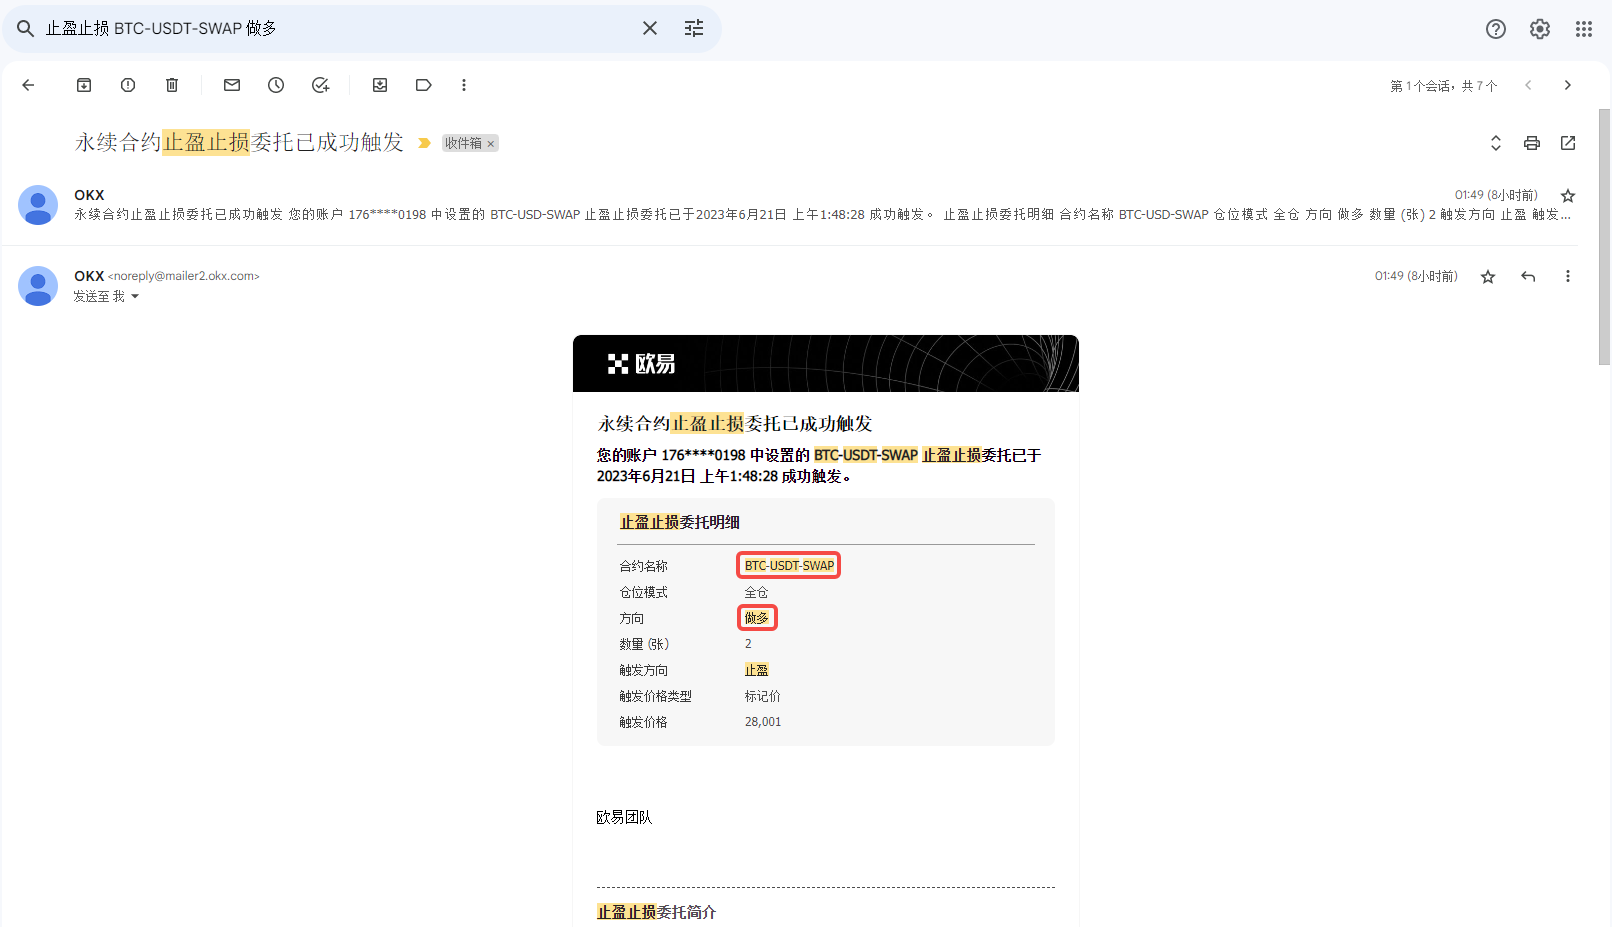Image resolution: width=1612 pixels, height=927 pixels.
Task: Click the vertical scrollbar thumb
Action: click(1604, 236)
